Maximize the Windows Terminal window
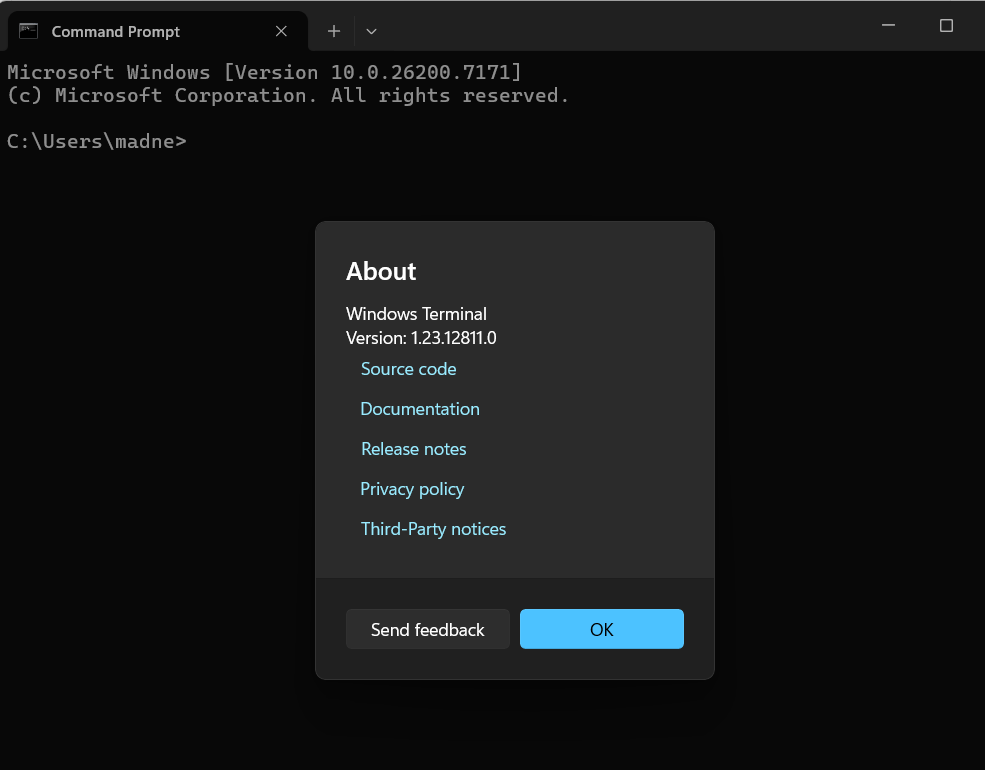 [946, 25]
